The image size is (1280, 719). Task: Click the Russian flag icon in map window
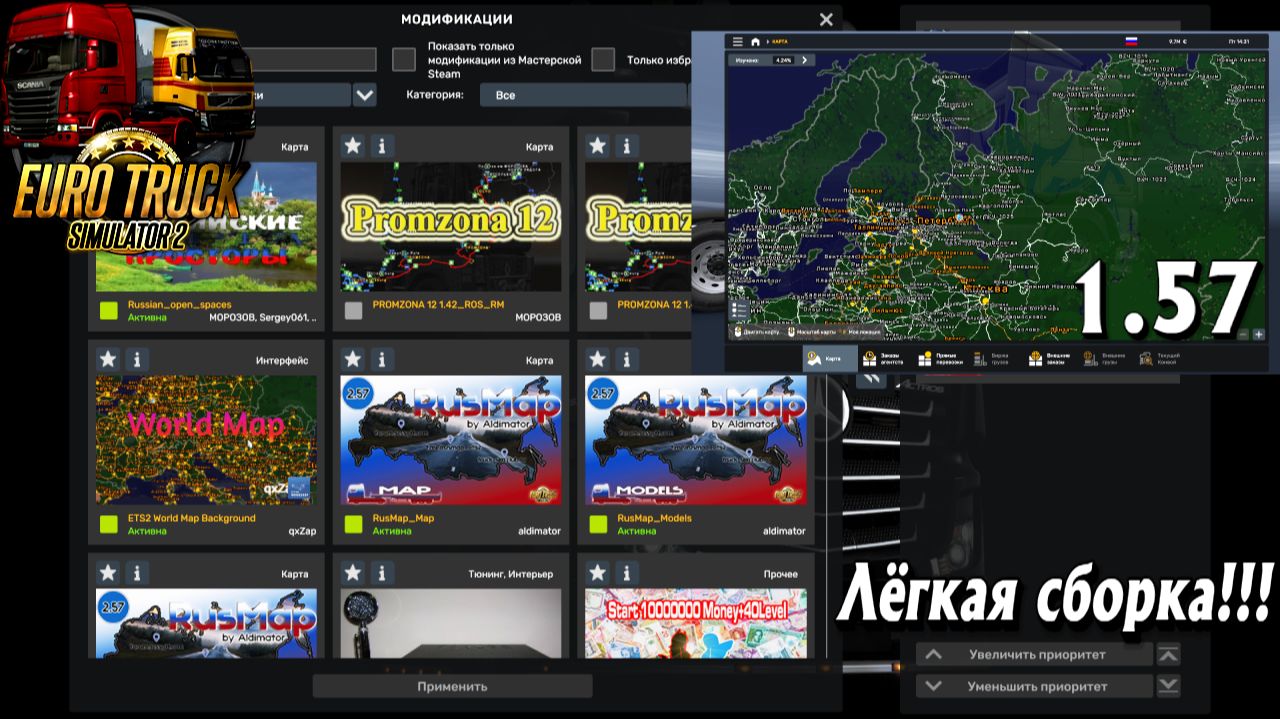pyautogui.click(x=1132, y=42)
